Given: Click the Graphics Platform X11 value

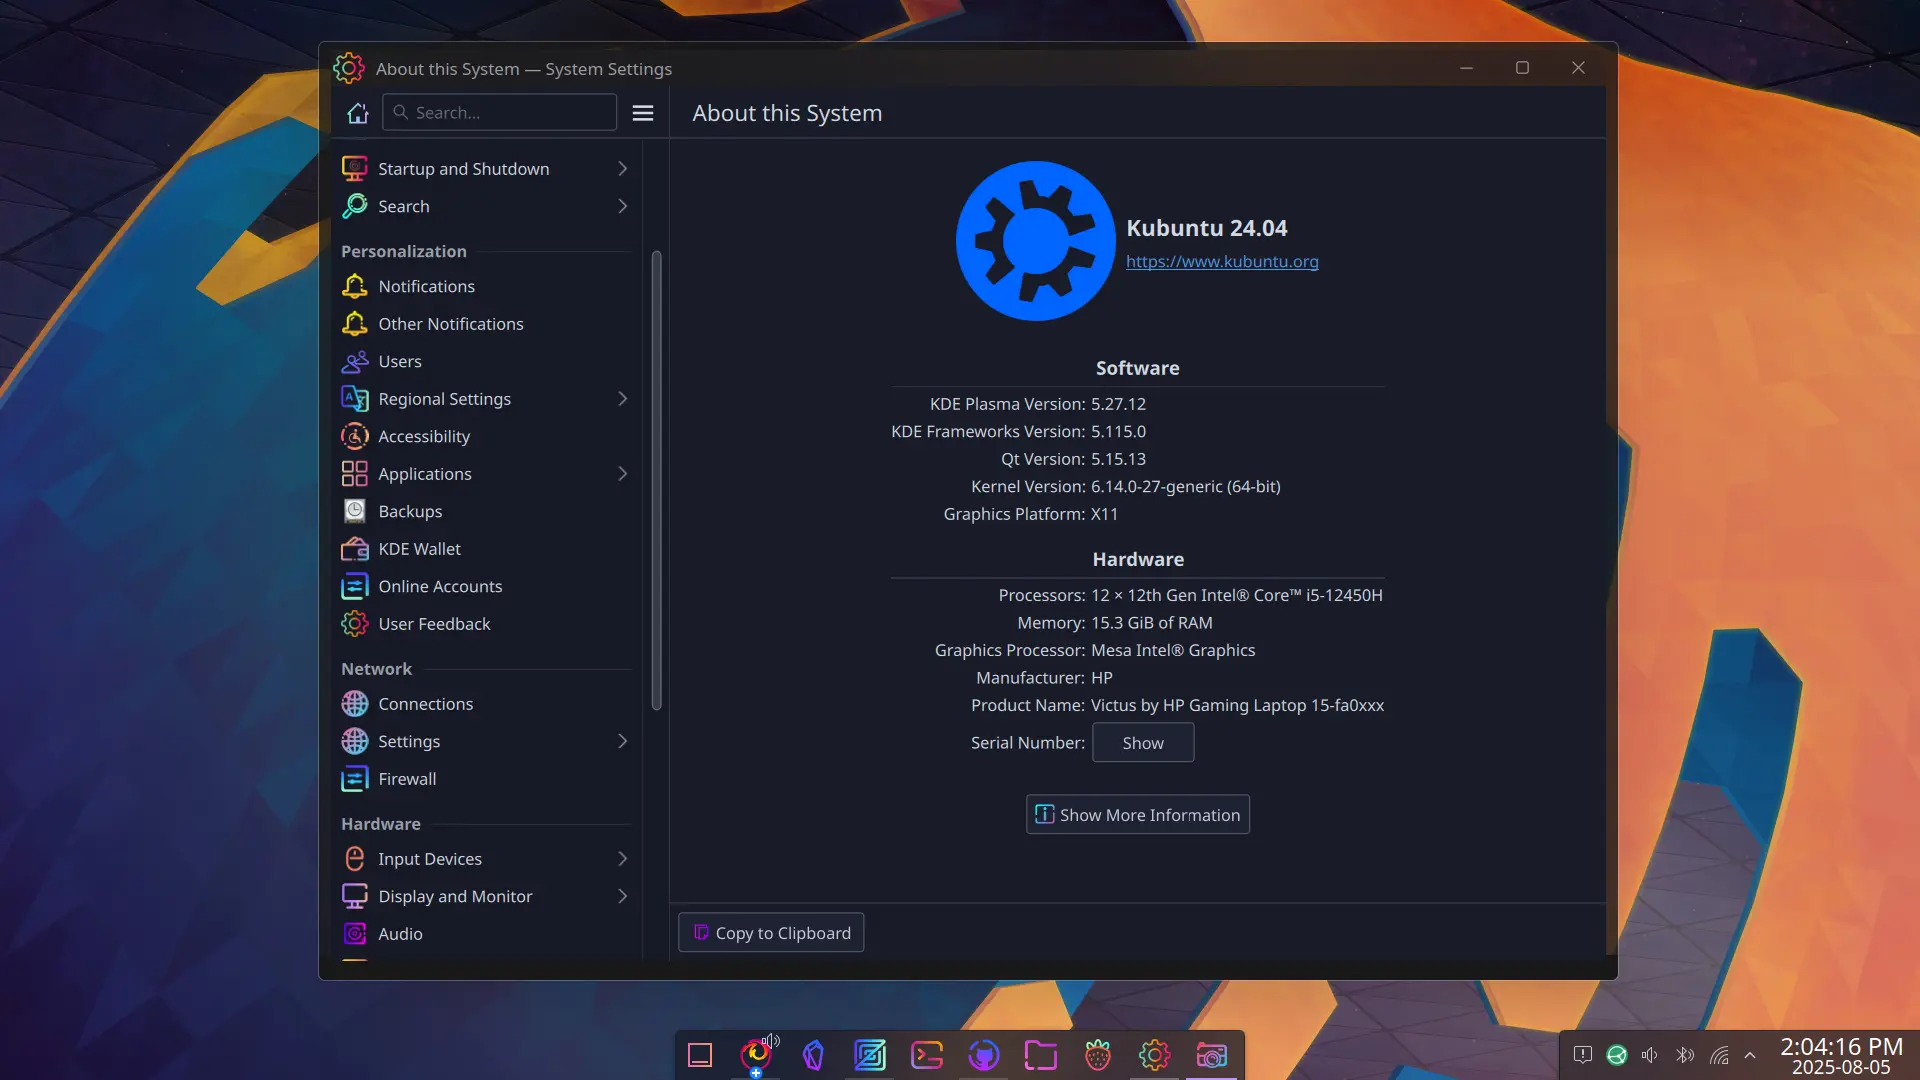Looking at the screenshot, I should (1104, 514).
